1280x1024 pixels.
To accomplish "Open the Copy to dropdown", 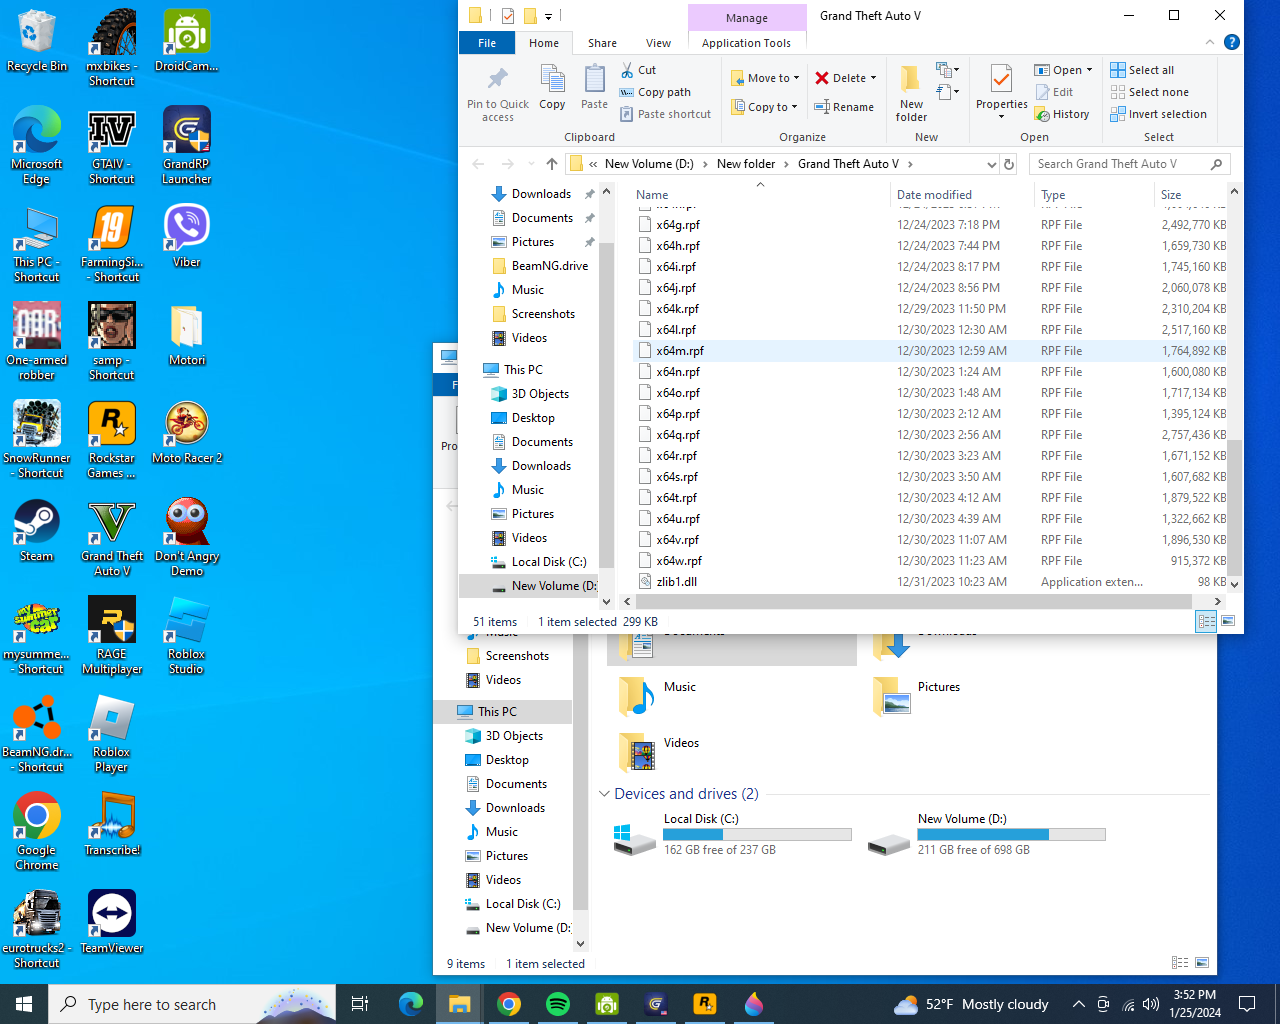I will pos(765,107).
